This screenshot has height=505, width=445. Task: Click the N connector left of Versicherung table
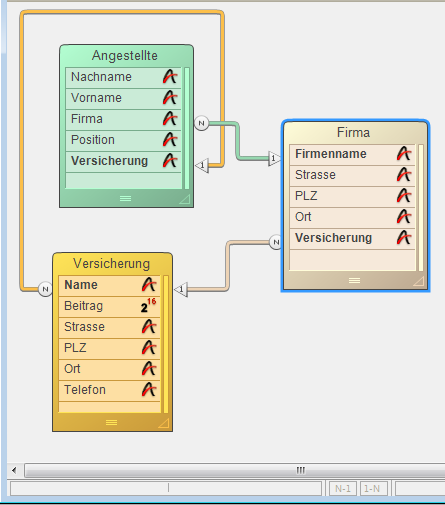(45, 289)
